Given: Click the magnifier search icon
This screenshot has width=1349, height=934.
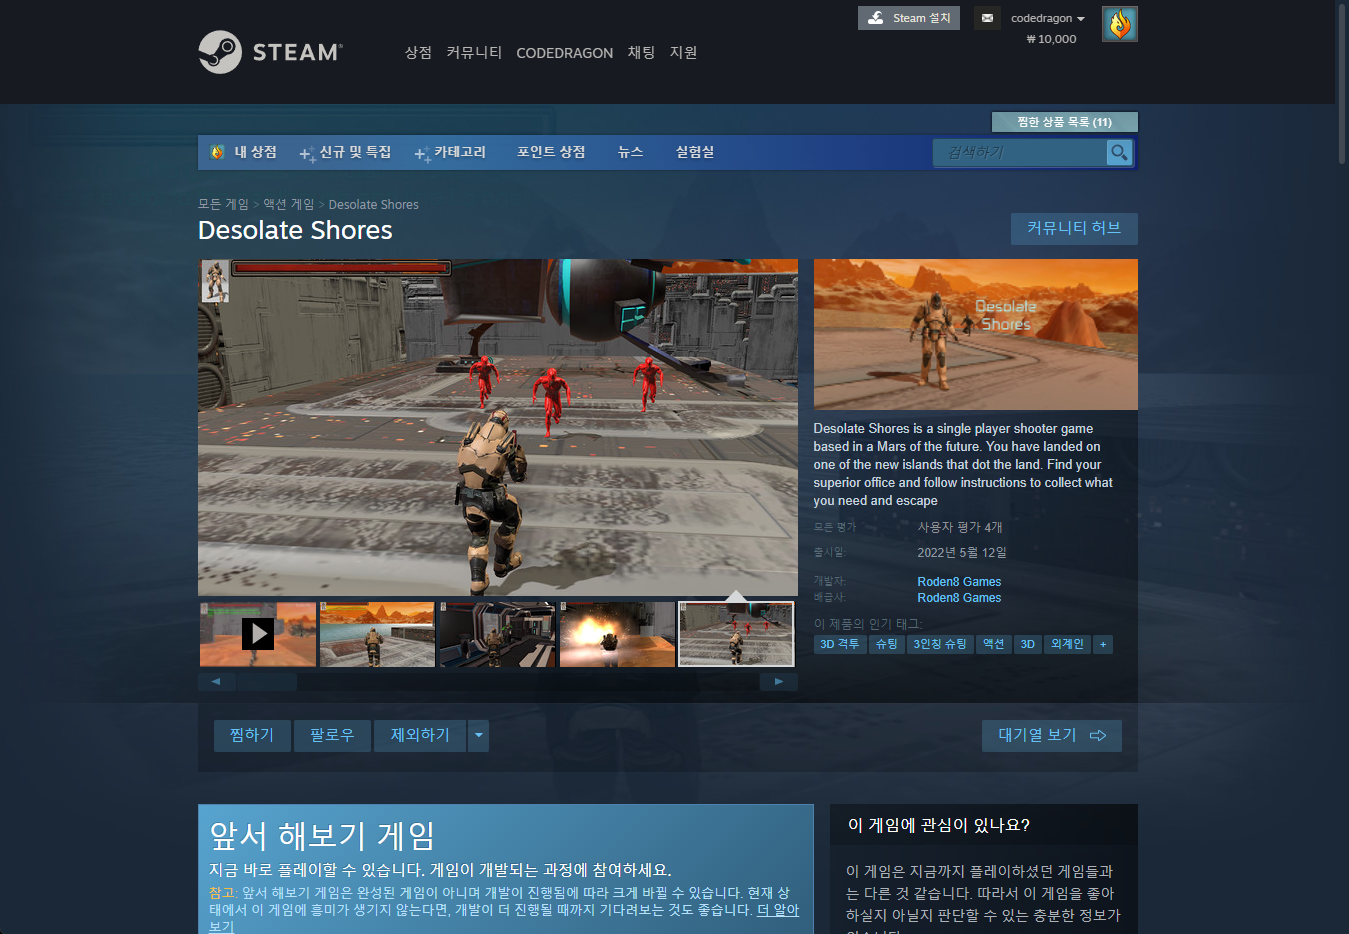Looking at the screenshot, I should tap(1119, 152).
